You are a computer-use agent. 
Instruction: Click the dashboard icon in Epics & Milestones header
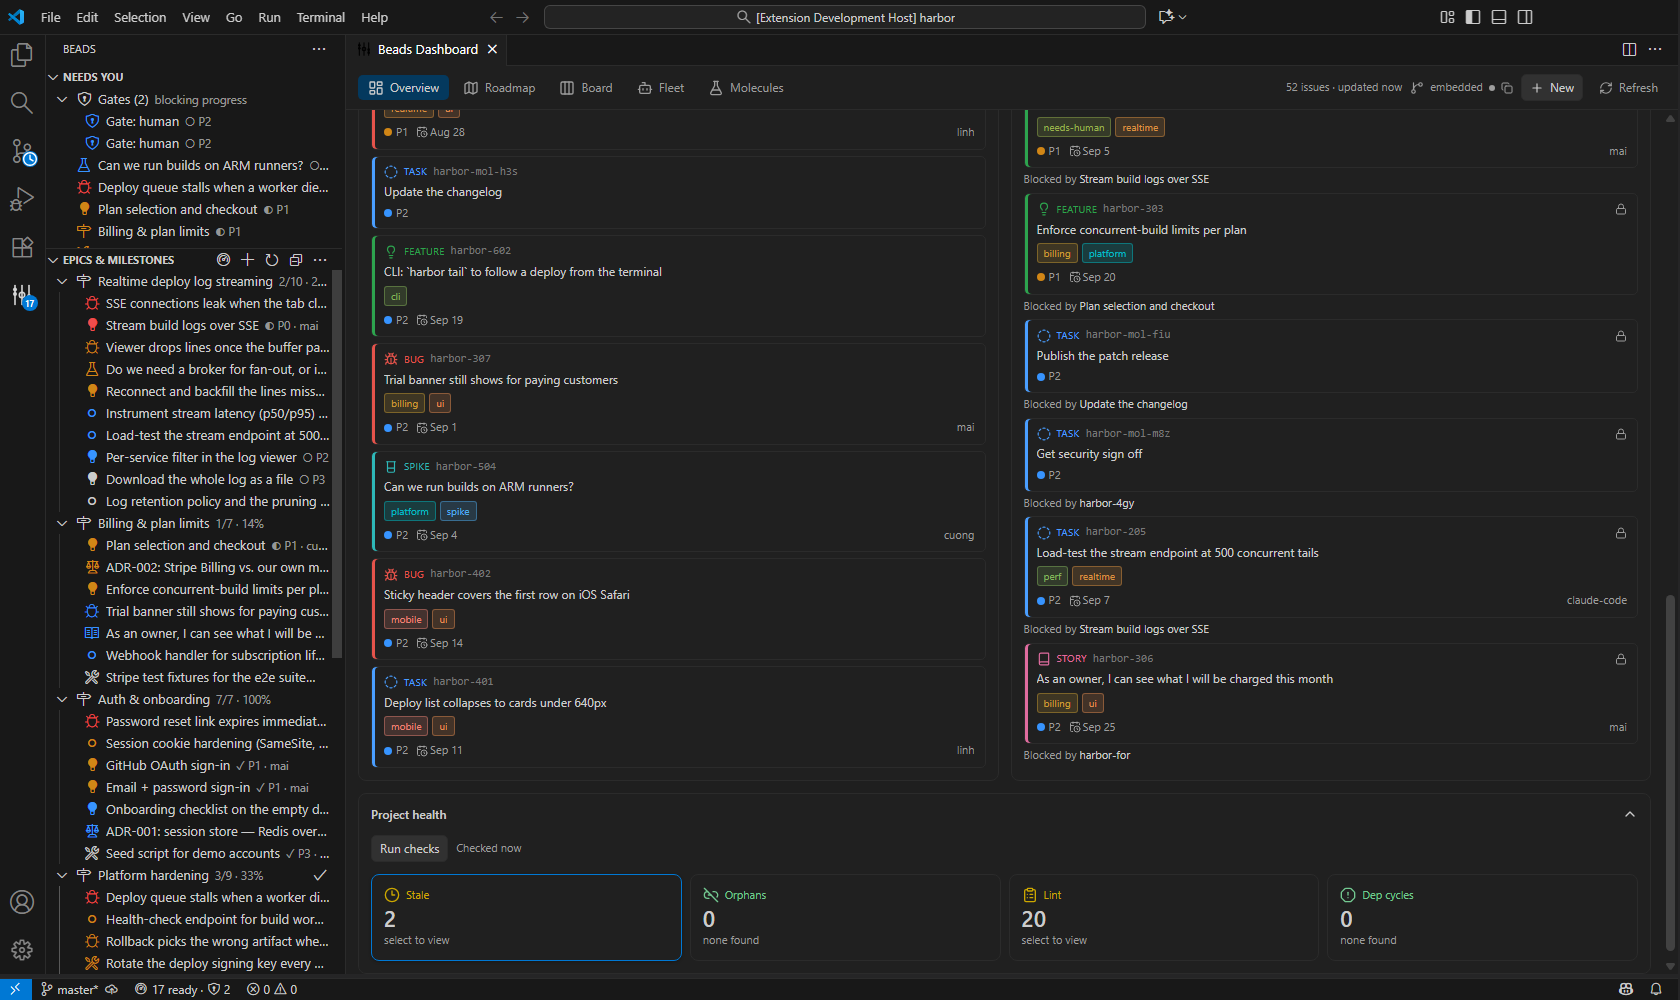click(x=223, y=260)
